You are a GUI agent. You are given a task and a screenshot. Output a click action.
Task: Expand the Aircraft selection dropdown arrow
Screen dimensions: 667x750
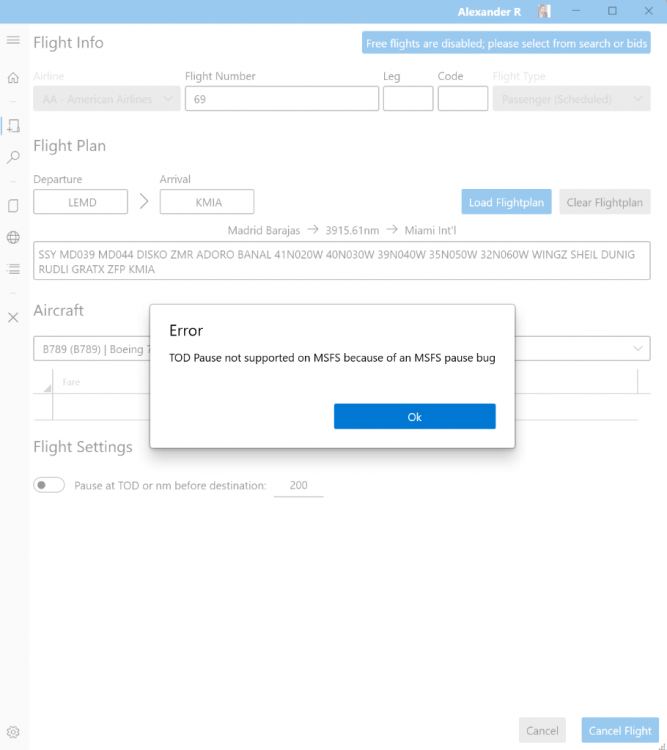638,348
